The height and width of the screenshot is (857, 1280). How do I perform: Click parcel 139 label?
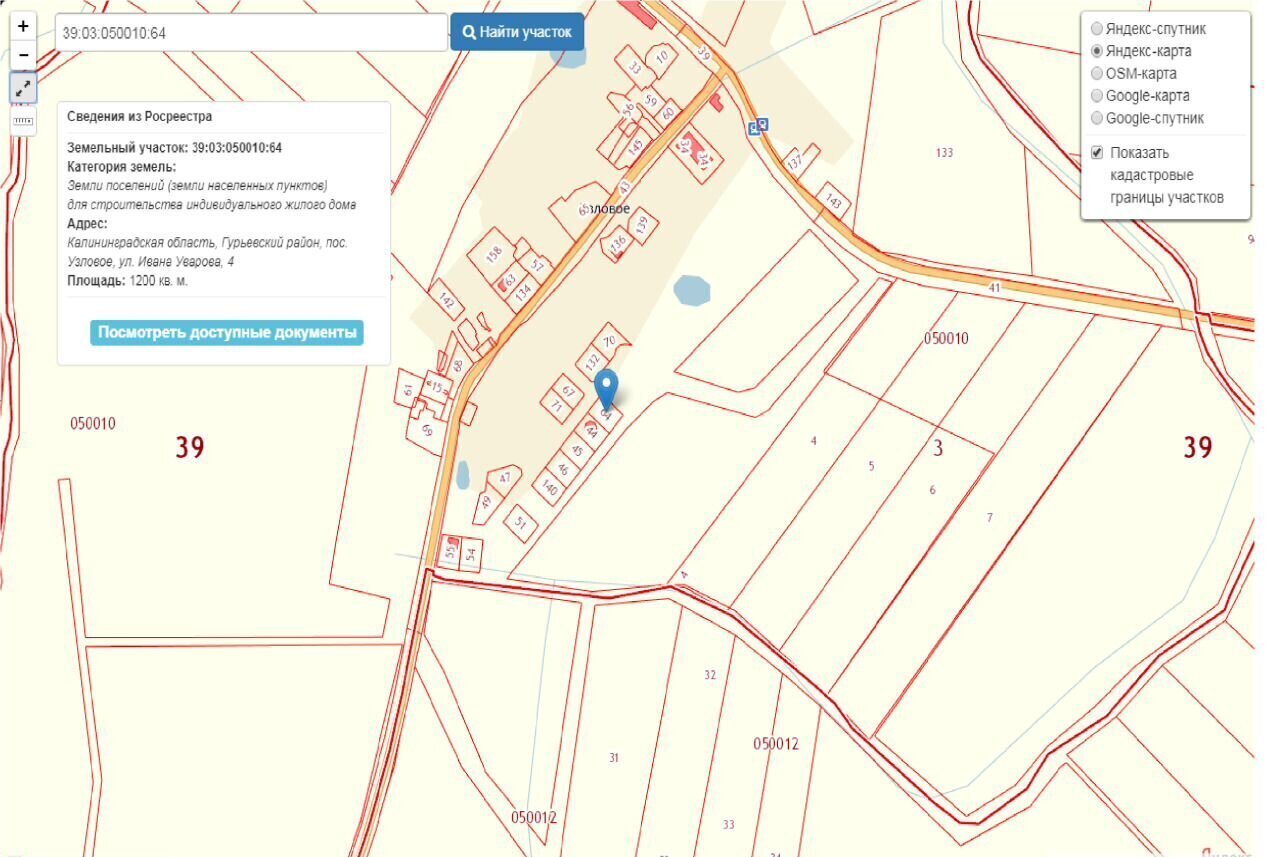click(x=642, y=225)
